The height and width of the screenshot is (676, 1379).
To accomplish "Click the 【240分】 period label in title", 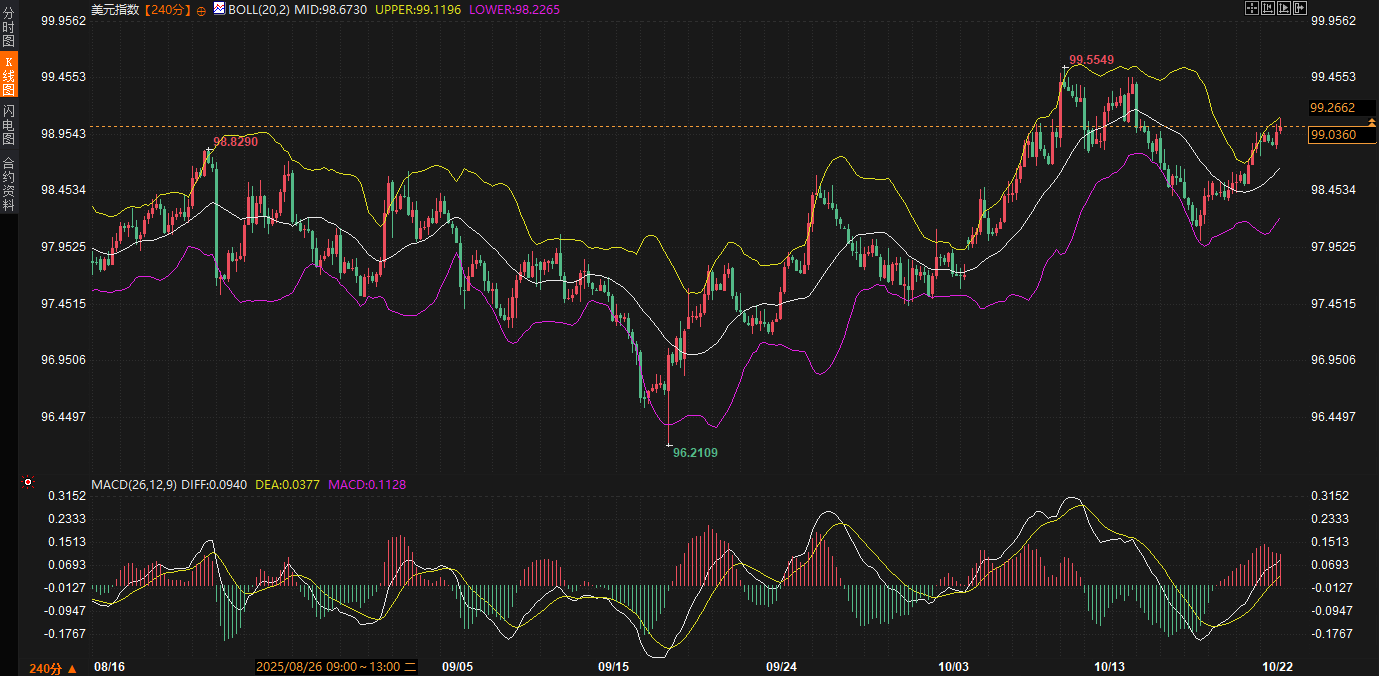I will (x=167, y=9).
